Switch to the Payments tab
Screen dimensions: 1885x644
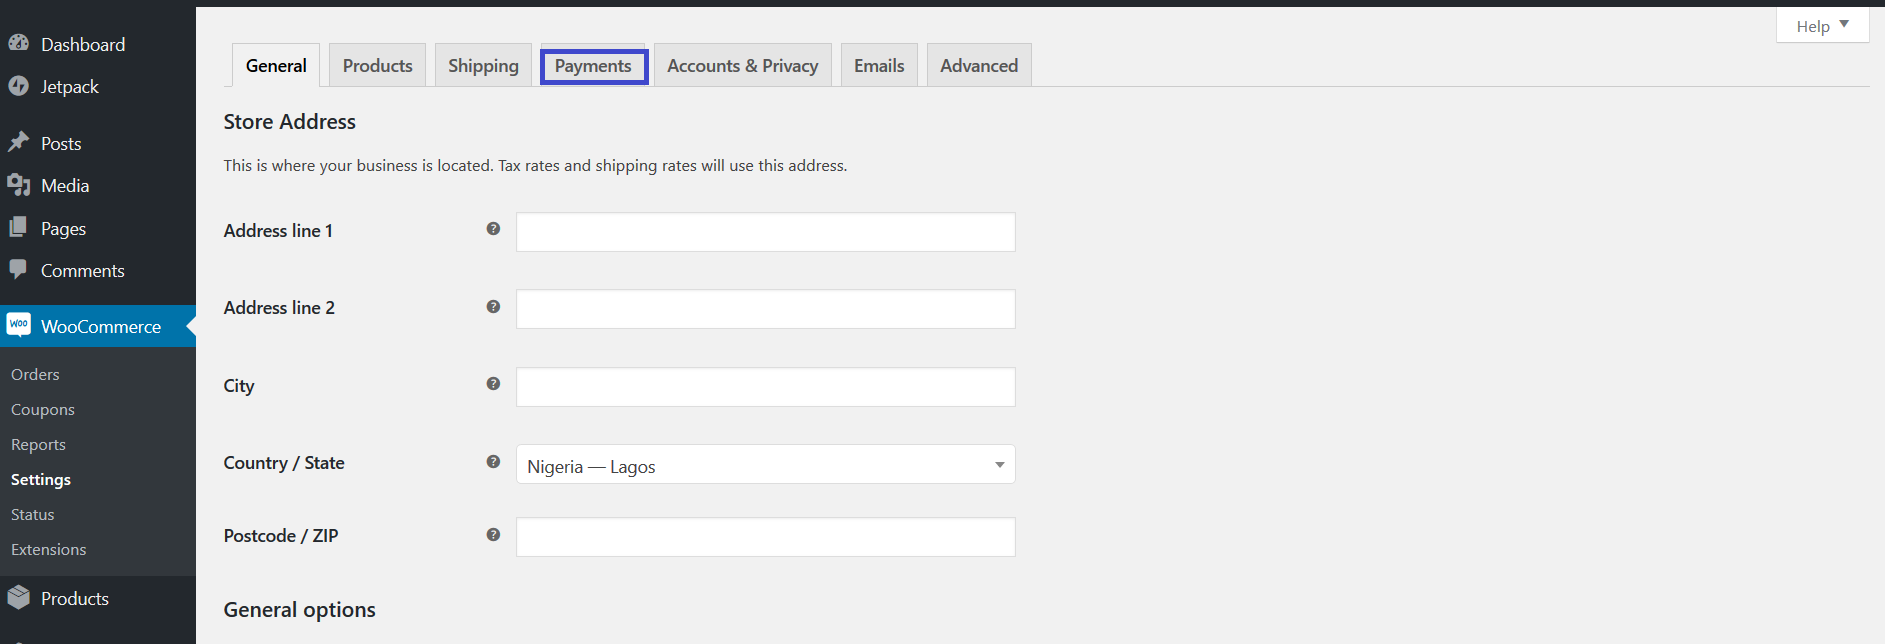pos(594,66)
